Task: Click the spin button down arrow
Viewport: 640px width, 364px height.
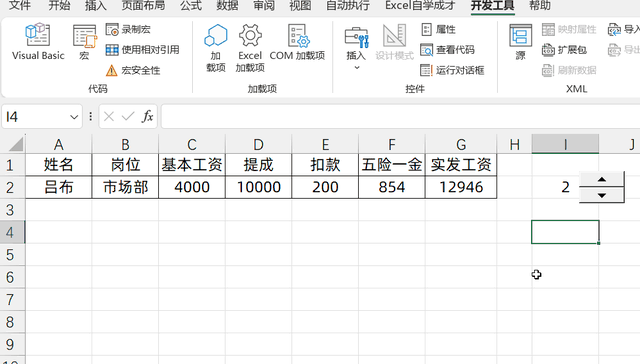Action: pos(602,195)
